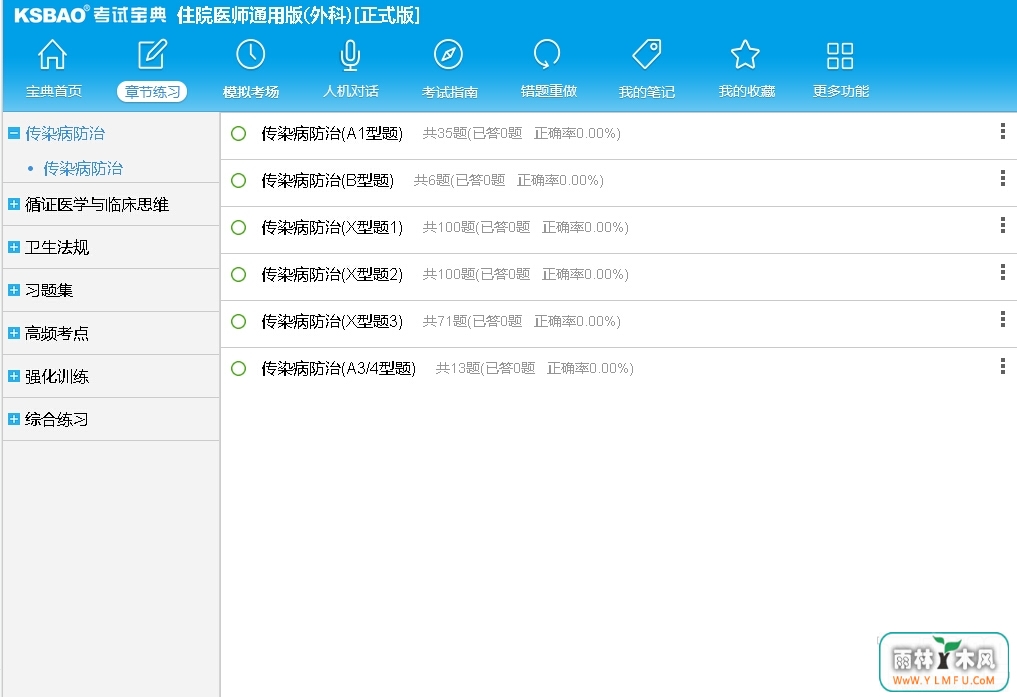Expand the 循证医学与临床思维 node

pos(14,204)
